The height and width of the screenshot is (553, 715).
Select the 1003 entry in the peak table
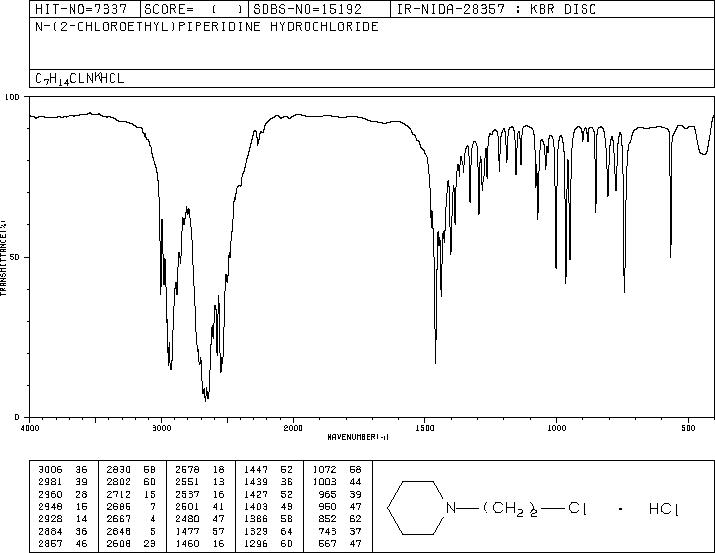tap(337, 482)
